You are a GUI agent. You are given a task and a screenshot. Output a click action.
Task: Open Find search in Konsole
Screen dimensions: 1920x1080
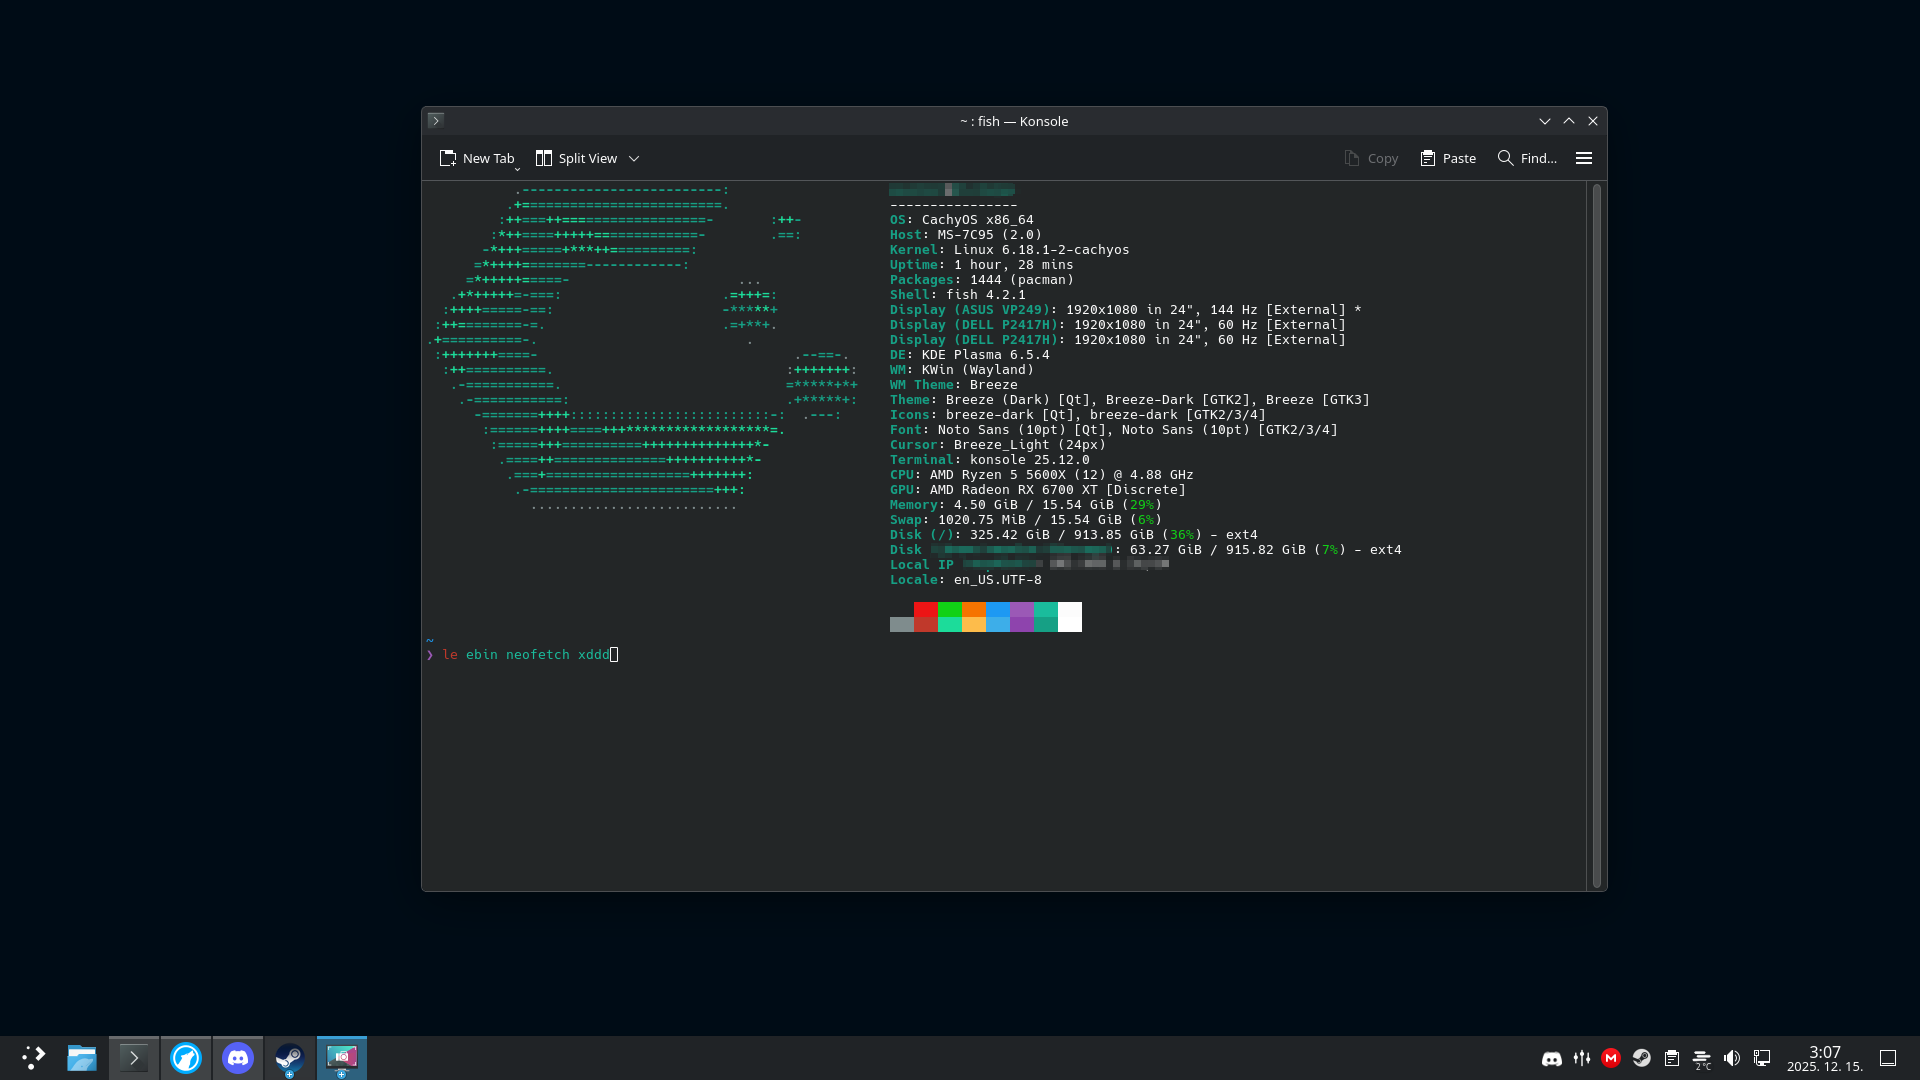coord(1527,158)
